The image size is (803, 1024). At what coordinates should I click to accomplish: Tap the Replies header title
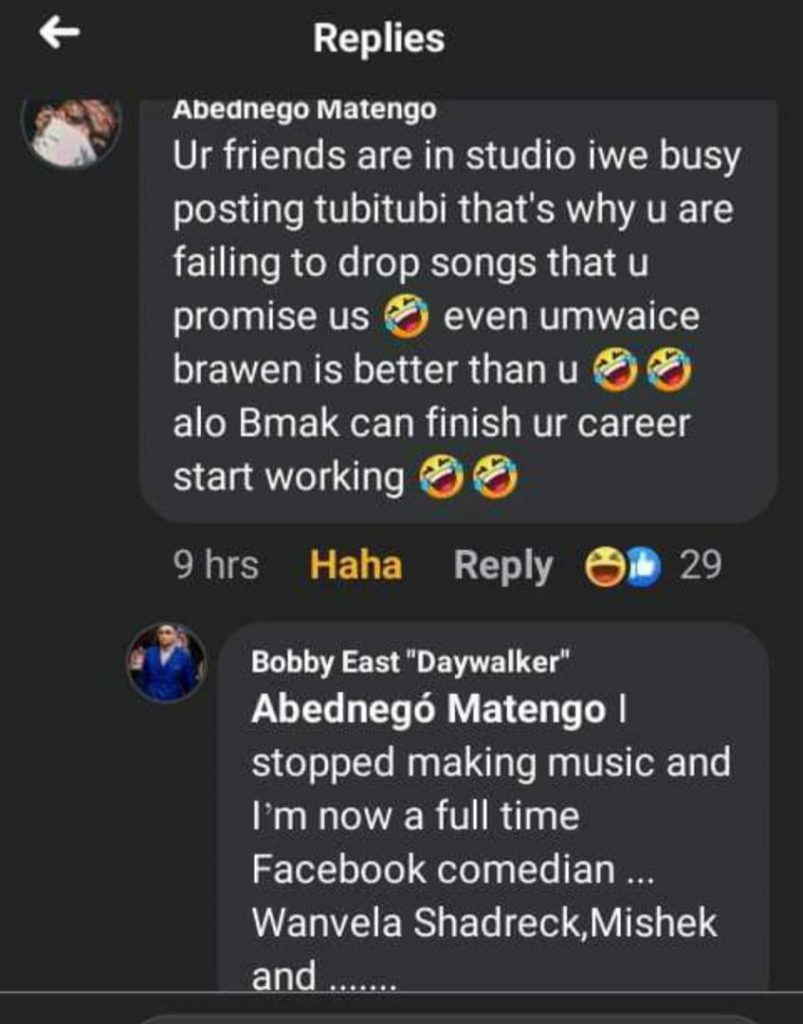(x=378, y=38)
